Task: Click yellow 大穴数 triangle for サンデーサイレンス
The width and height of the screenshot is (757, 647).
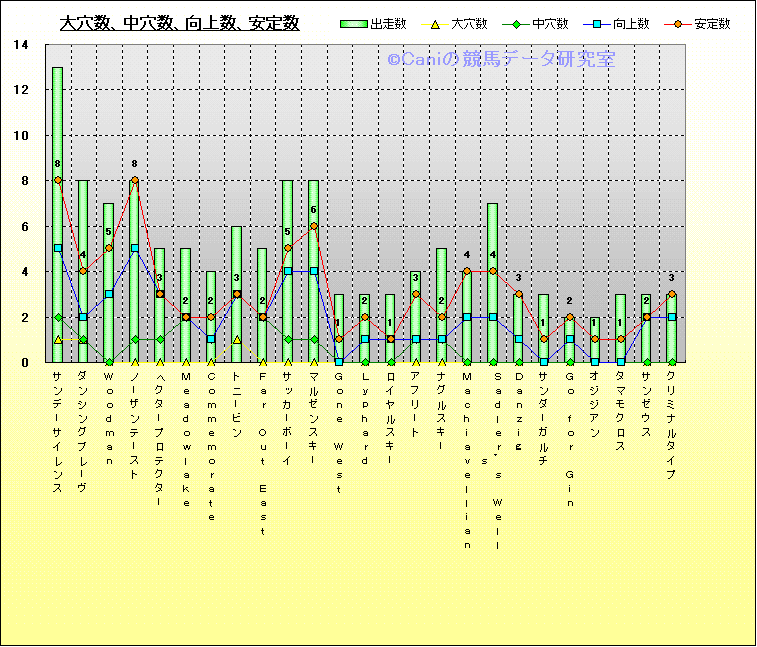Action: [x=58, y=340]
